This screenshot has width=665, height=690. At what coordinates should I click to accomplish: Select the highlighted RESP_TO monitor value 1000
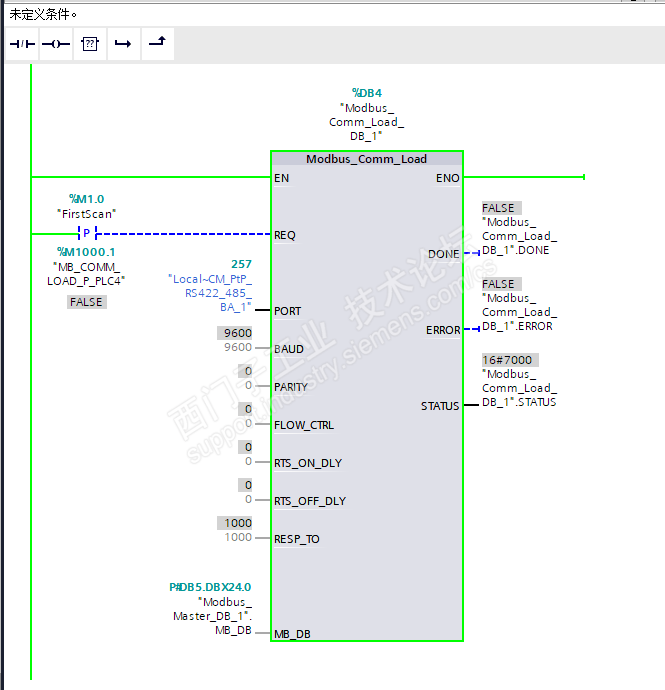pos(235,523)
